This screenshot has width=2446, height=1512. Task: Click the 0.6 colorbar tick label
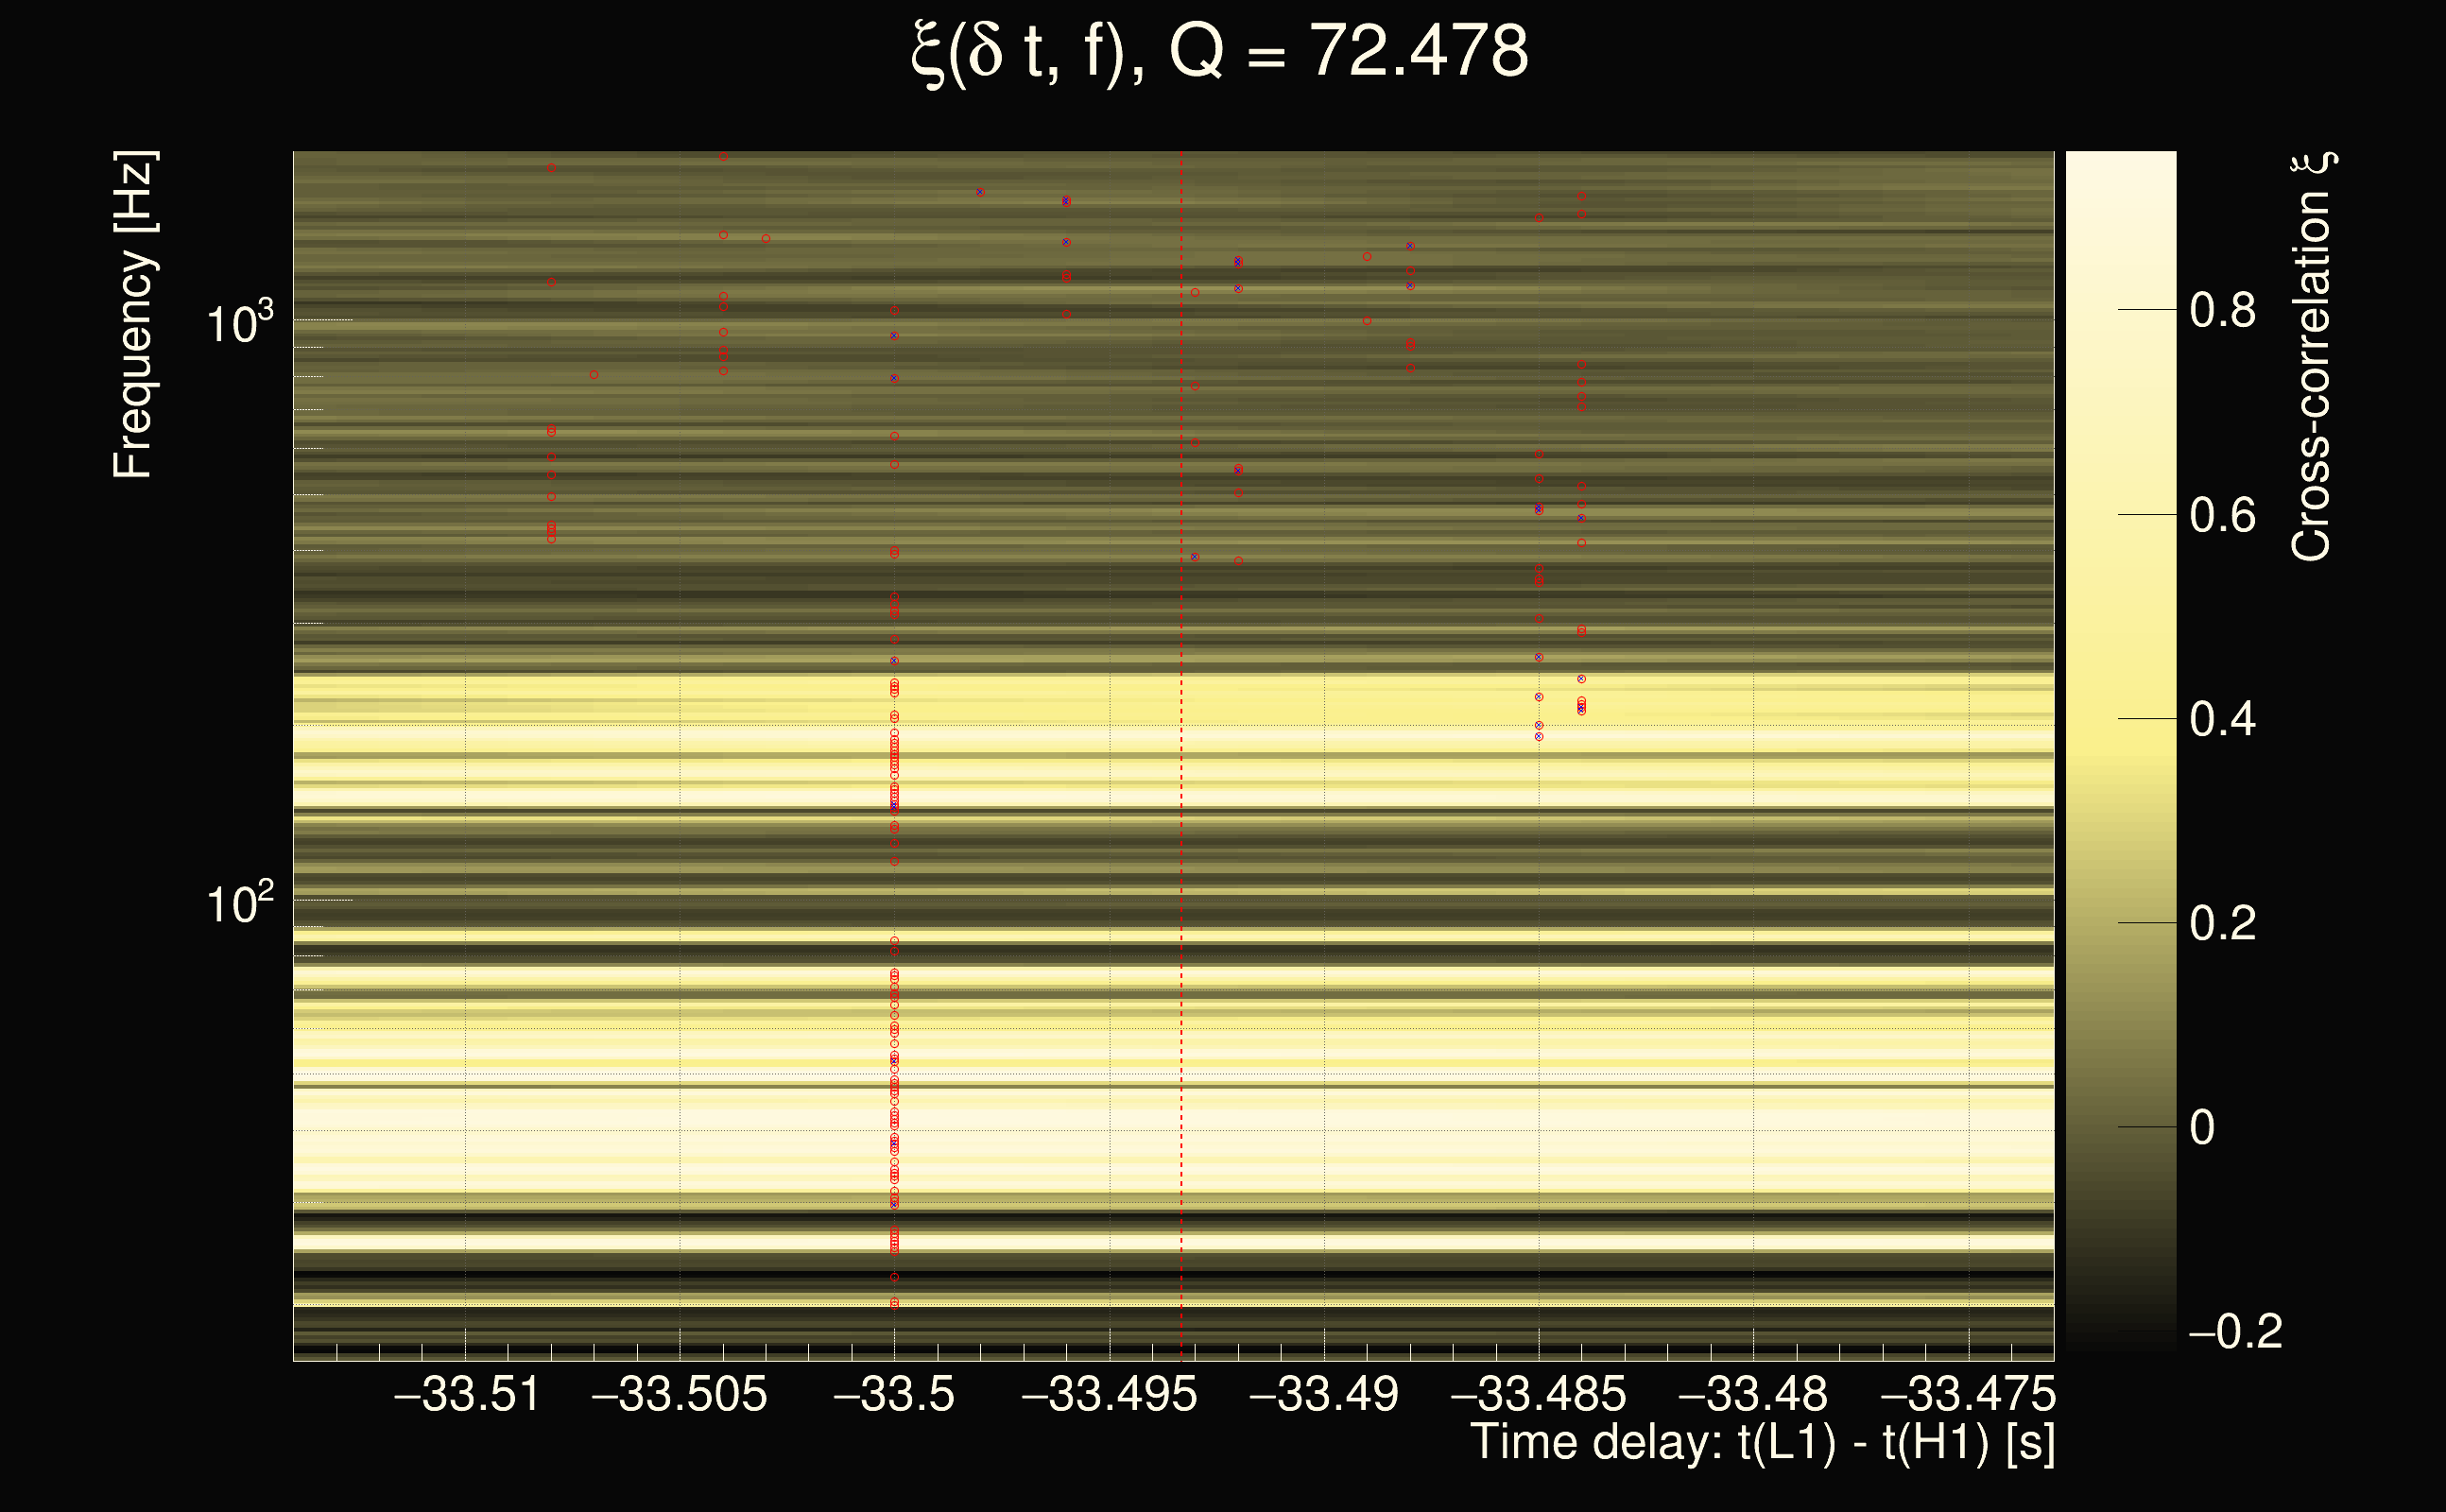pyautogui.click(x=2222, y=516)
